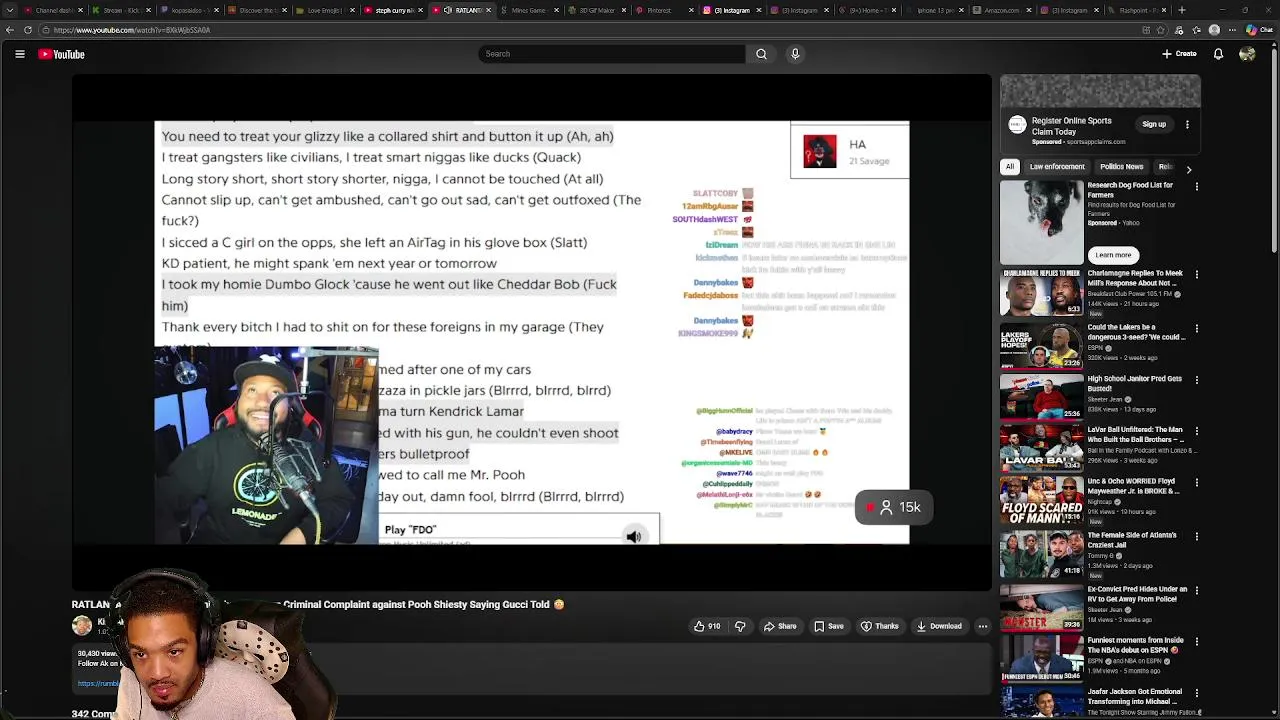
Task: Open options for Register Online Sports ad
Action: (1187, 125)
